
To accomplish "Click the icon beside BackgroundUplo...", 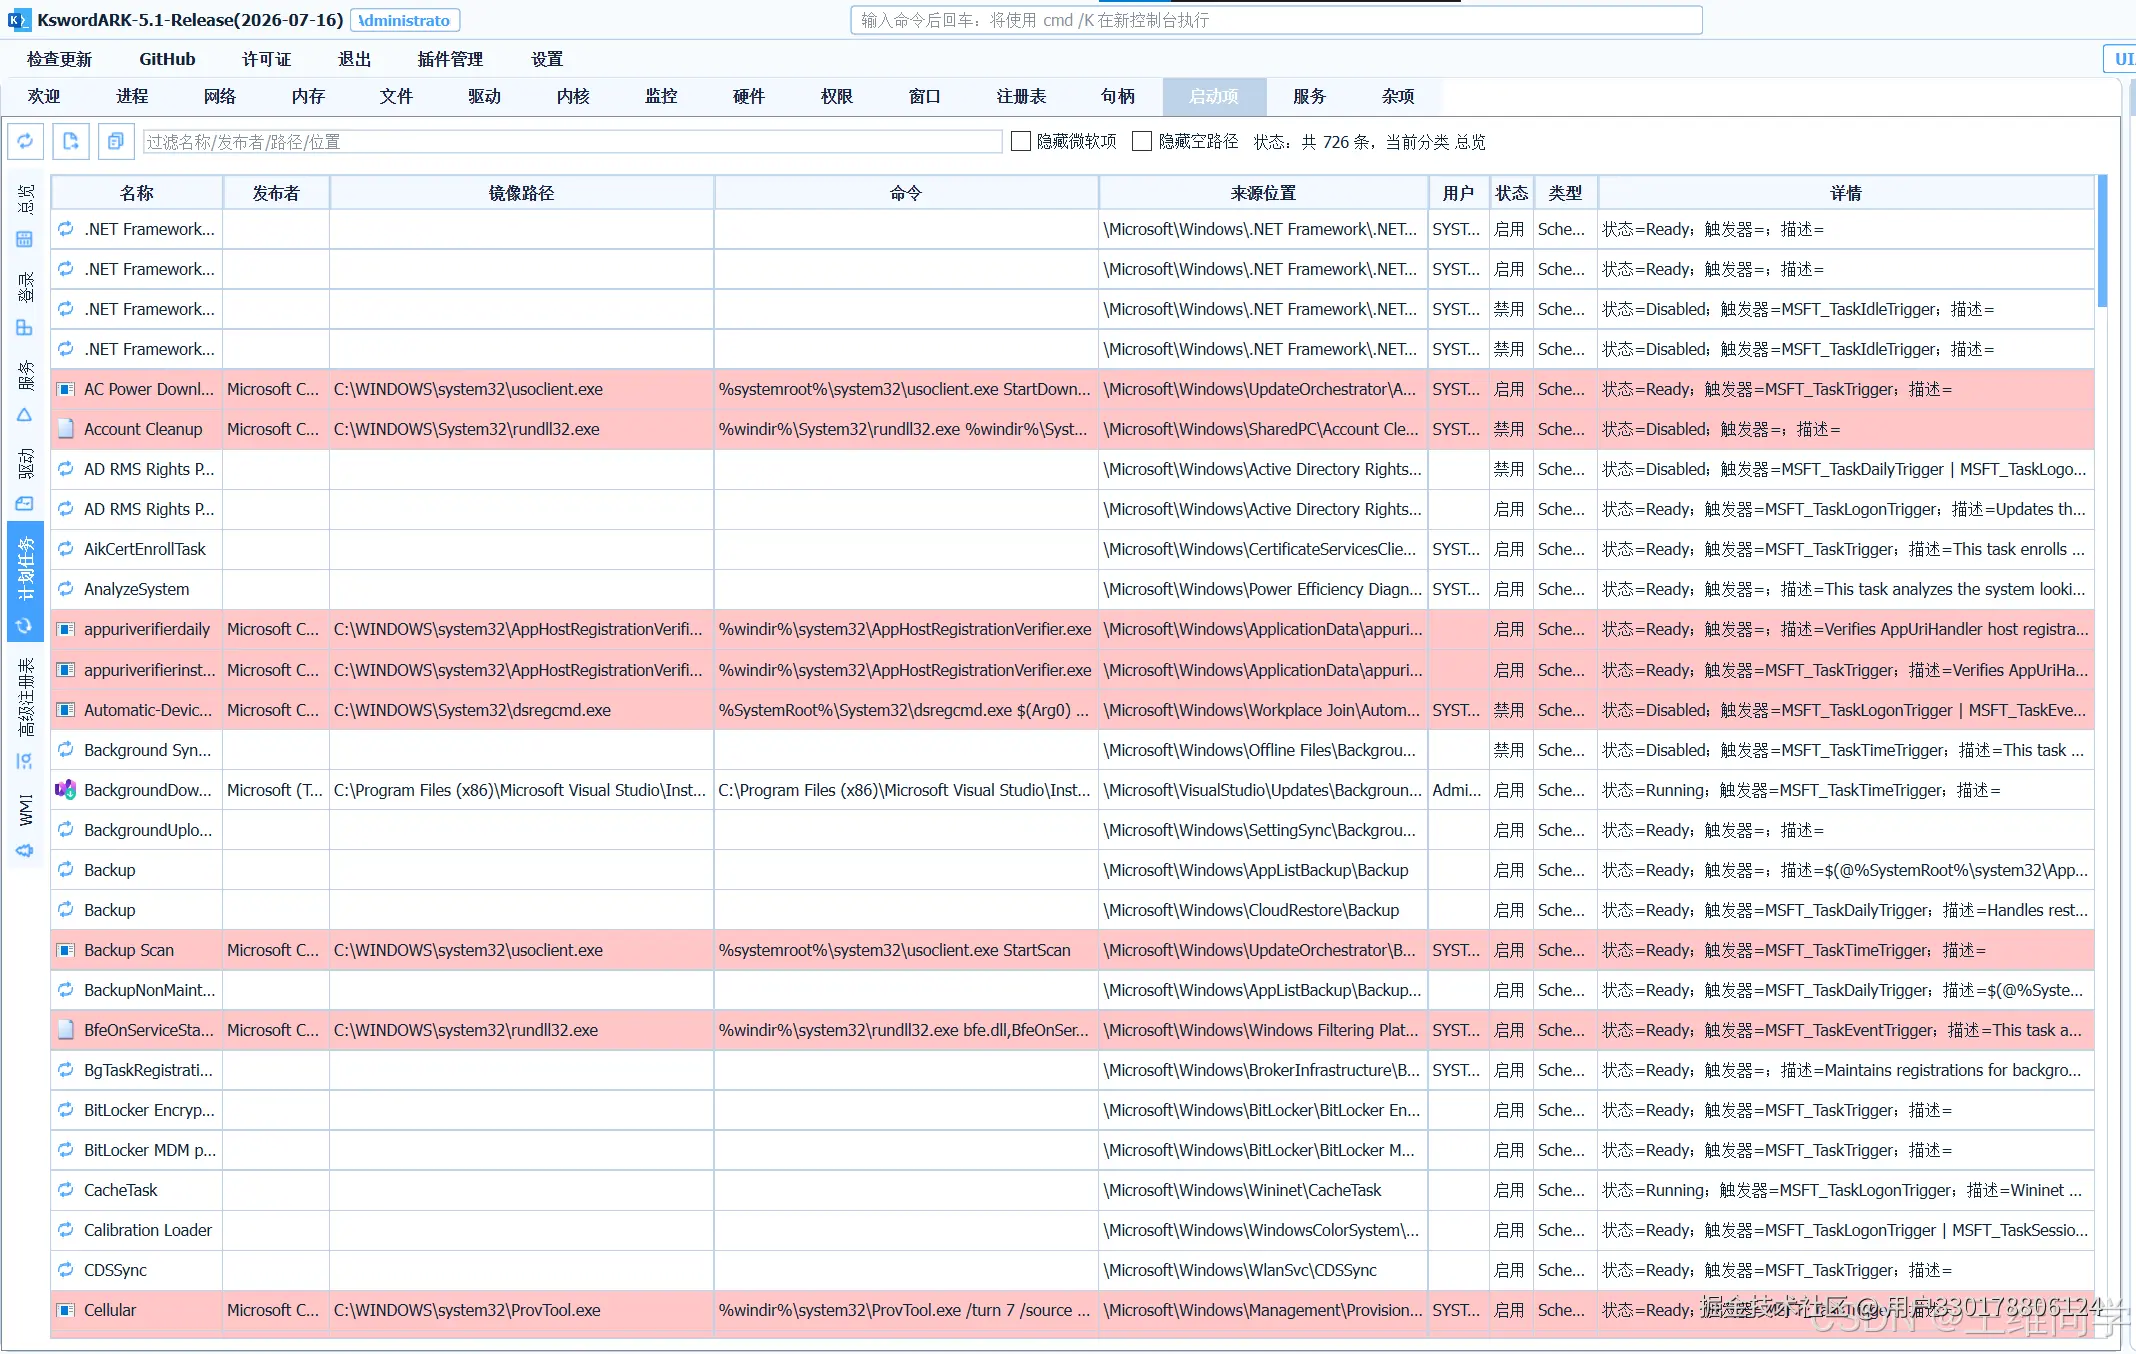I will click(65, 830).
